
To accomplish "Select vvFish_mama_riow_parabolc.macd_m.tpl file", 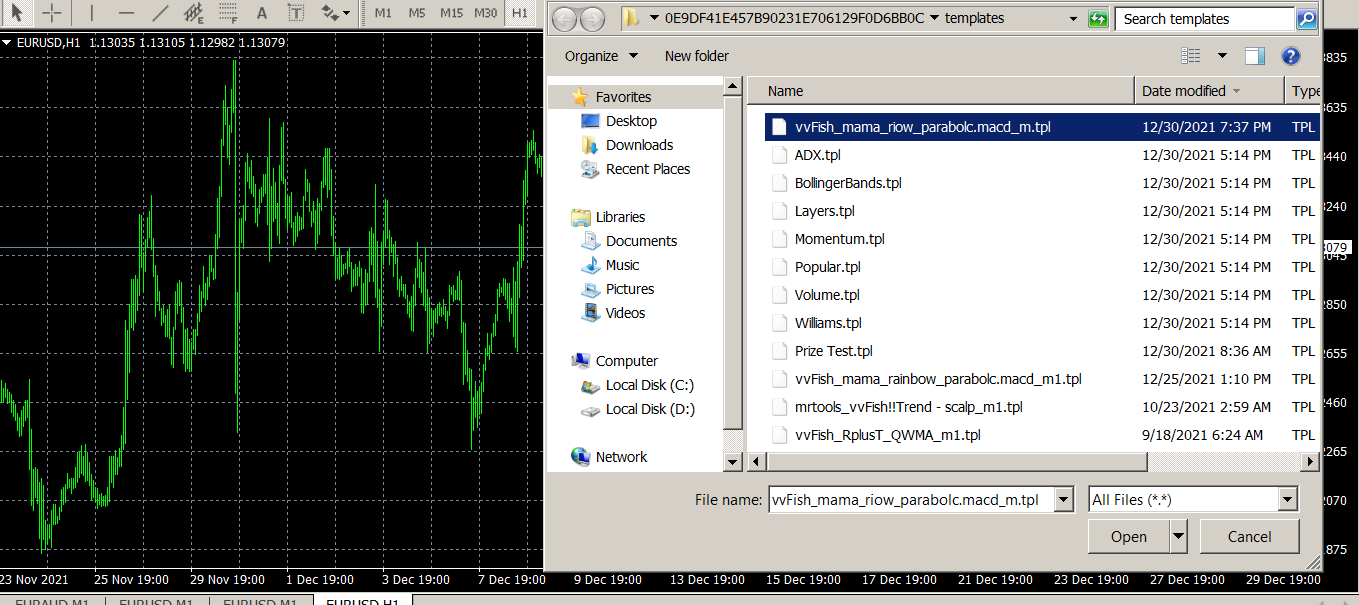I will click(1041, 127).
